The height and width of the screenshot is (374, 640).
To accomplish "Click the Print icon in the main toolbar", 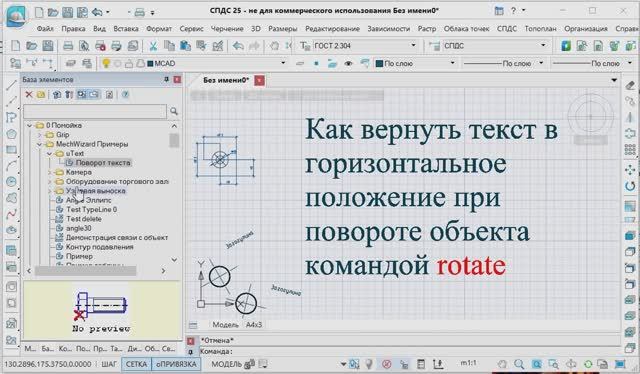I will click(68, 46).
